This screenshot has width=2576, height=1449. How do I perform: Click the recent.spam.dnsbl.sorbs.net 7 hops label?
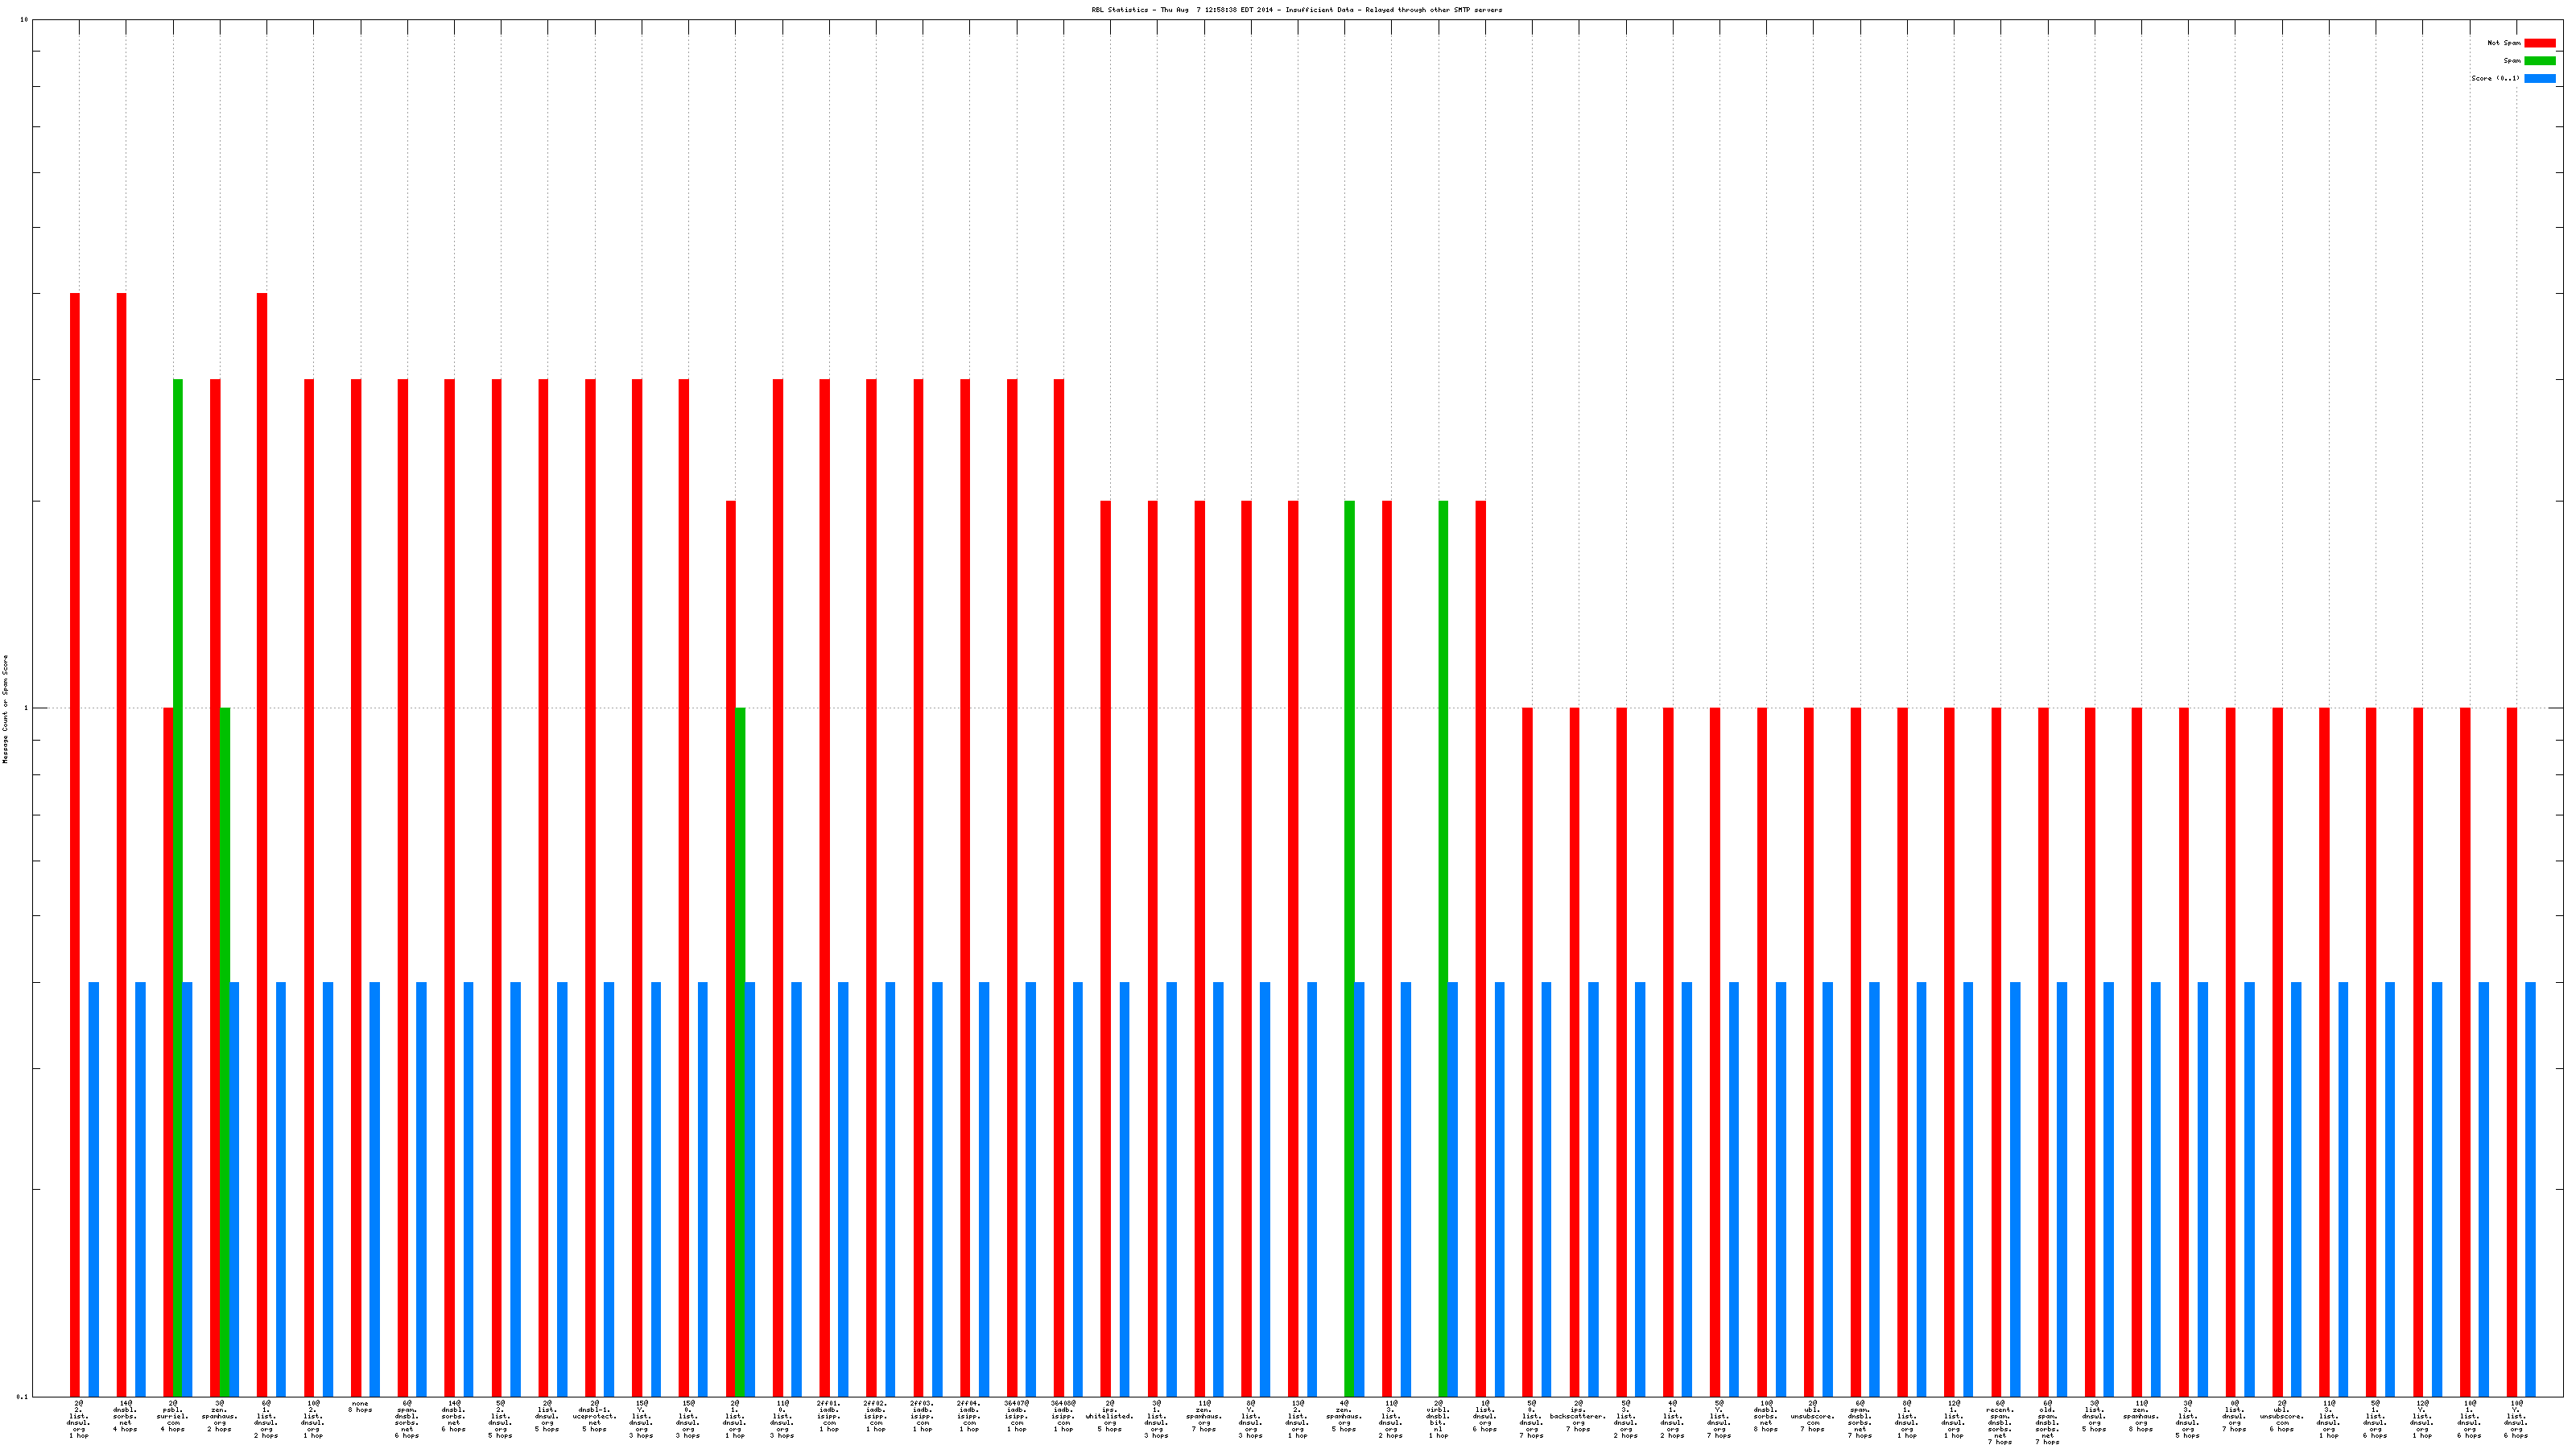click(2000, 1422)
